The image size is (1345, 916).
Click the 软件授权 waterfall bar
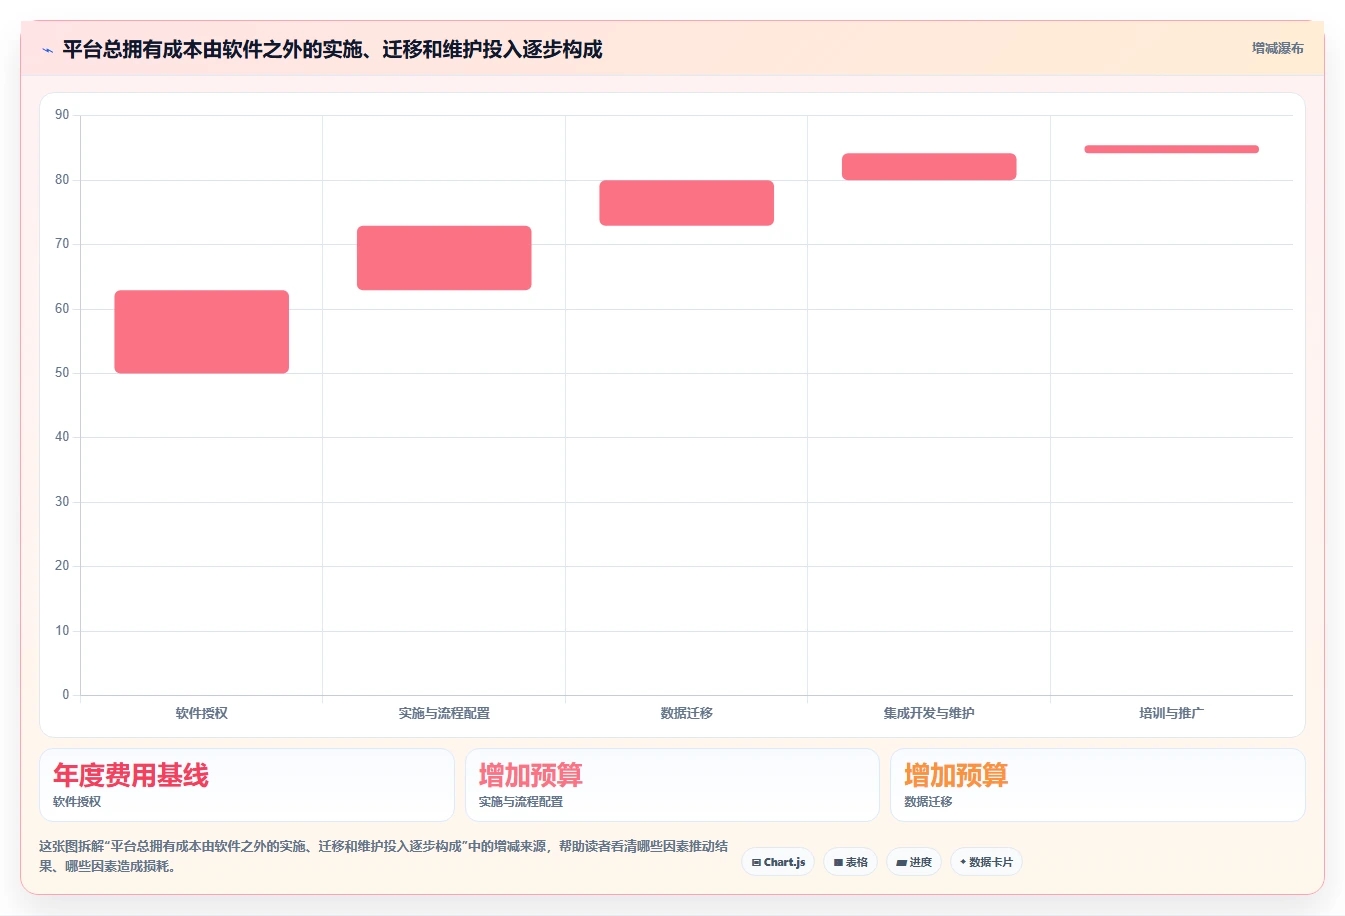point(202,332)
